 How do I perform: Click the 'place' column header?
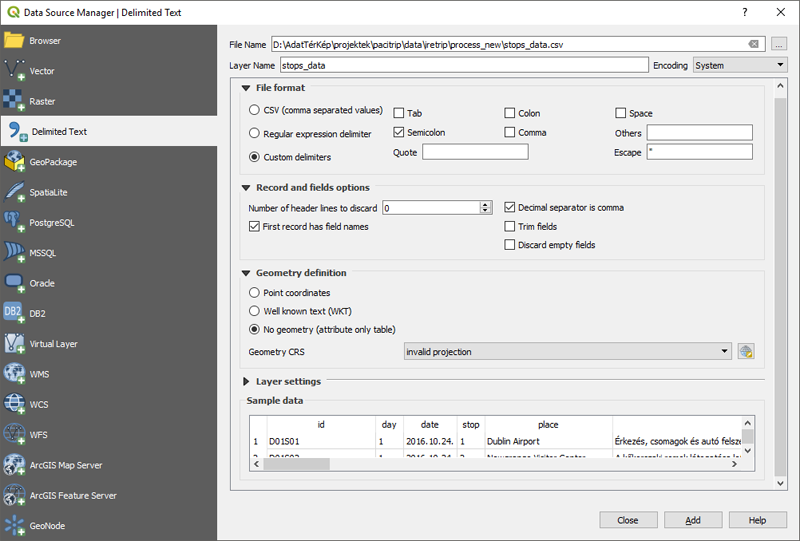(x=548, y=424)
